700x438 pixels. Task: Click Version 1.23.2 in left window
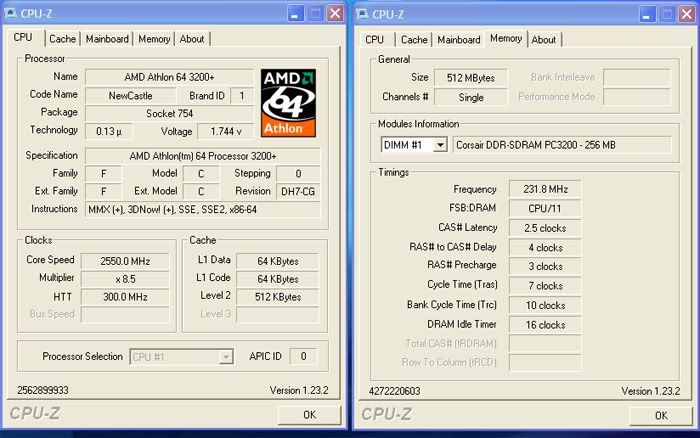[299, 390]
